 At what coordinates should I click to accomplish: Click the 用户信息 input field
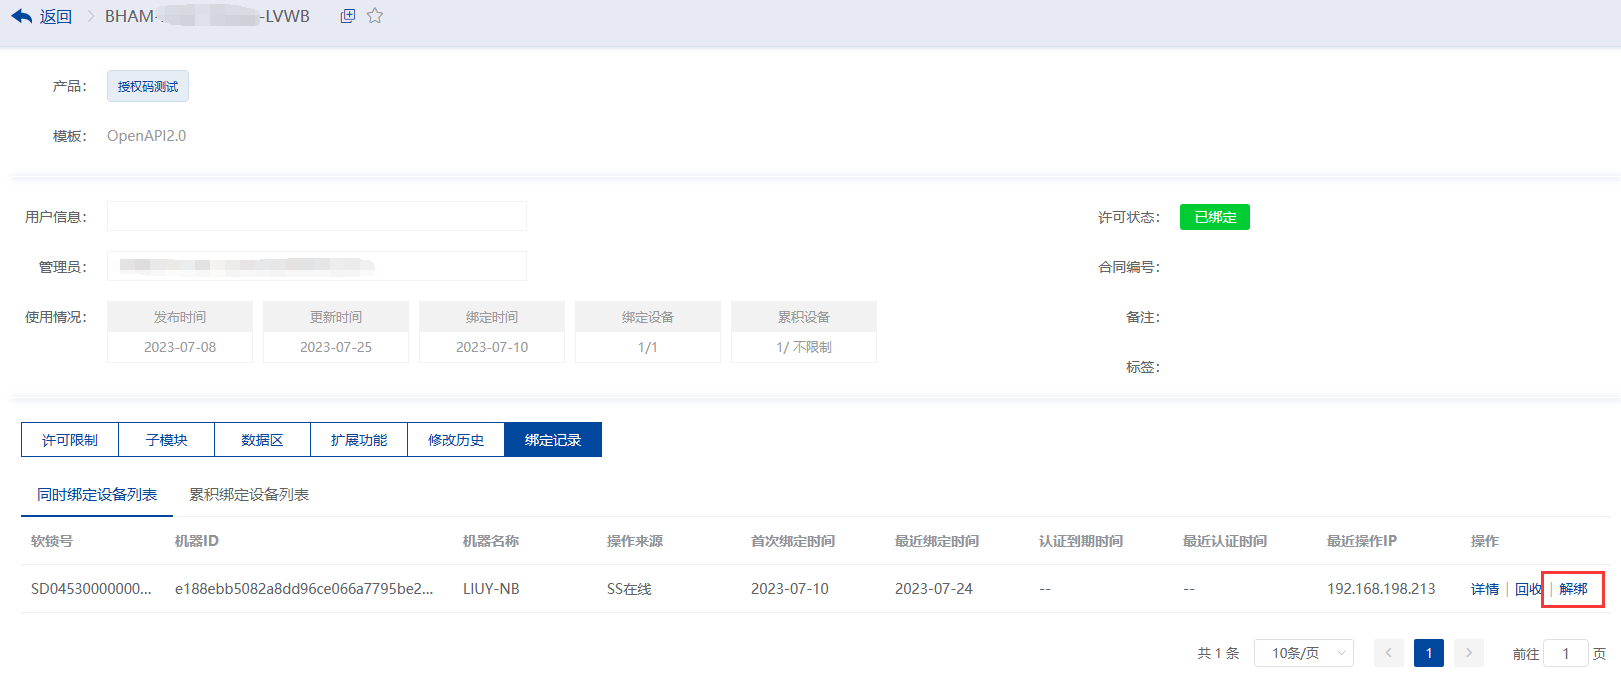coord(317,216)
